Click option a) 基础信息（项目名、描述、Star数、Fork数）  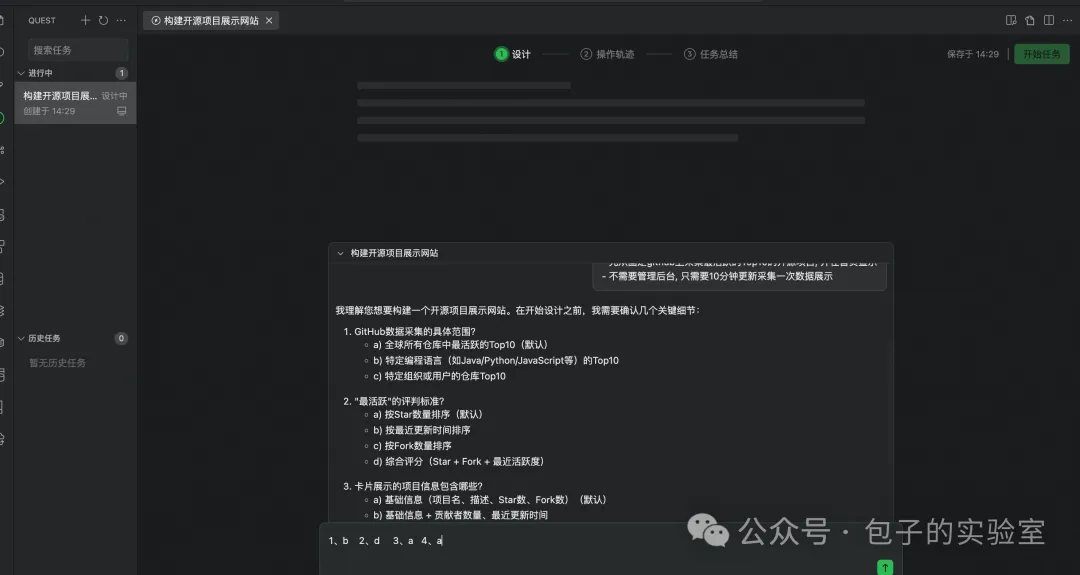(490, 500)
